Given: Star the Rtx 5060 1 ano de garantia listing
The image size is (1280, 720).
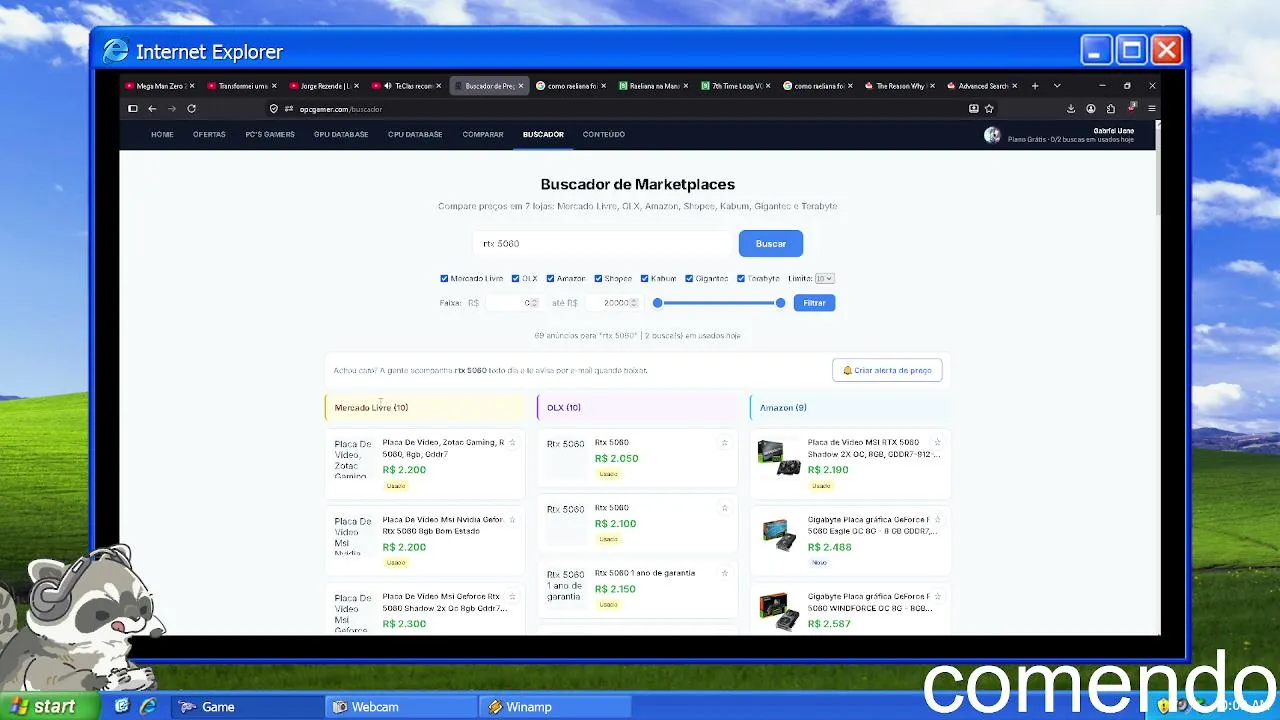Looking at the screenshot, I should tap(725, 573).
